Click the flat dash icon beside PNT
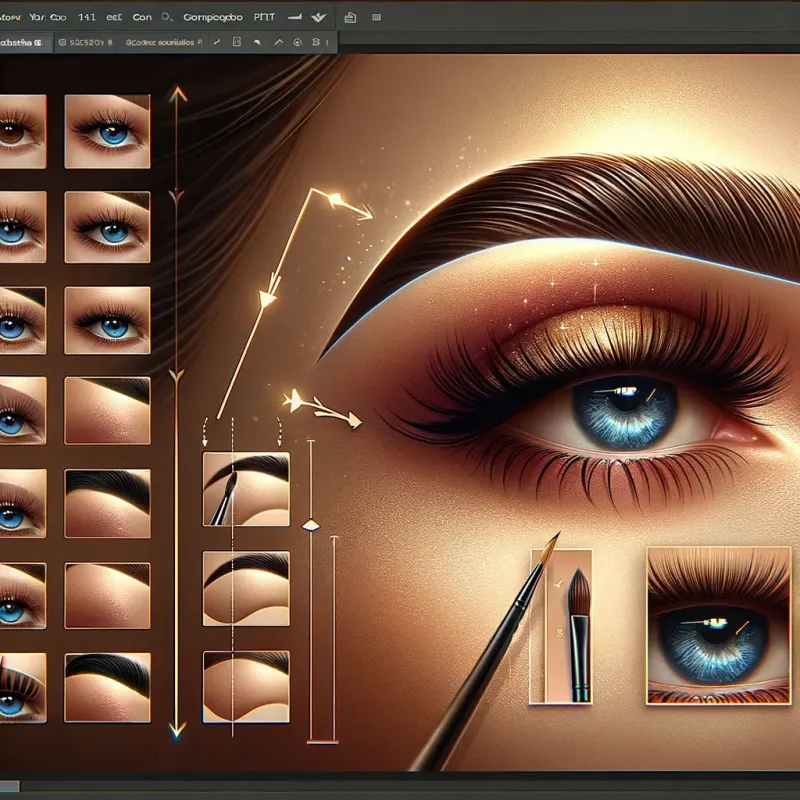Viewport: 800px width, 800px height. click(x=294, y=17)
